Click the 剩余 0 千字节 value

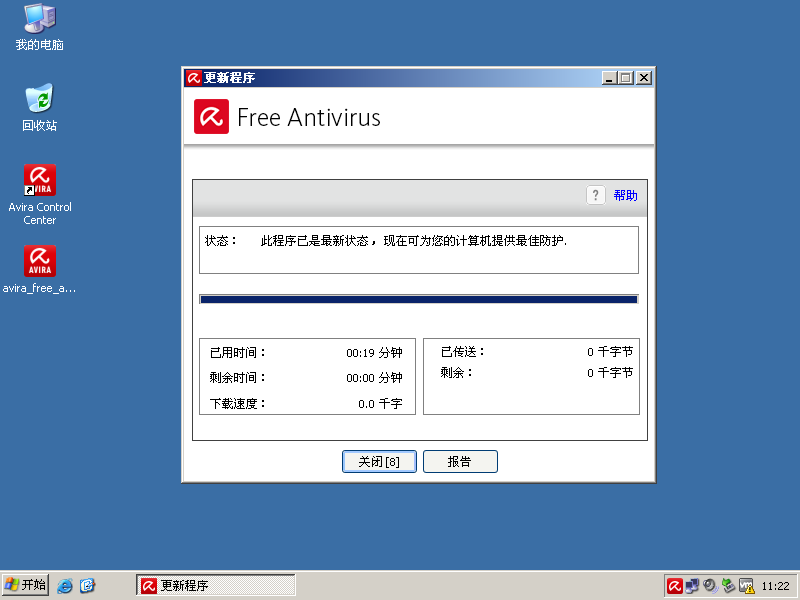tap(610, 372)
